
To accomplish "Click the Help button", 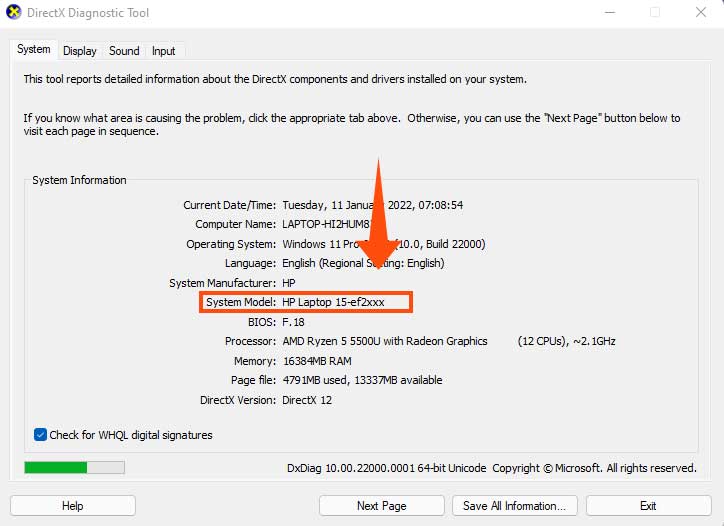I will (x=72, y=506).
